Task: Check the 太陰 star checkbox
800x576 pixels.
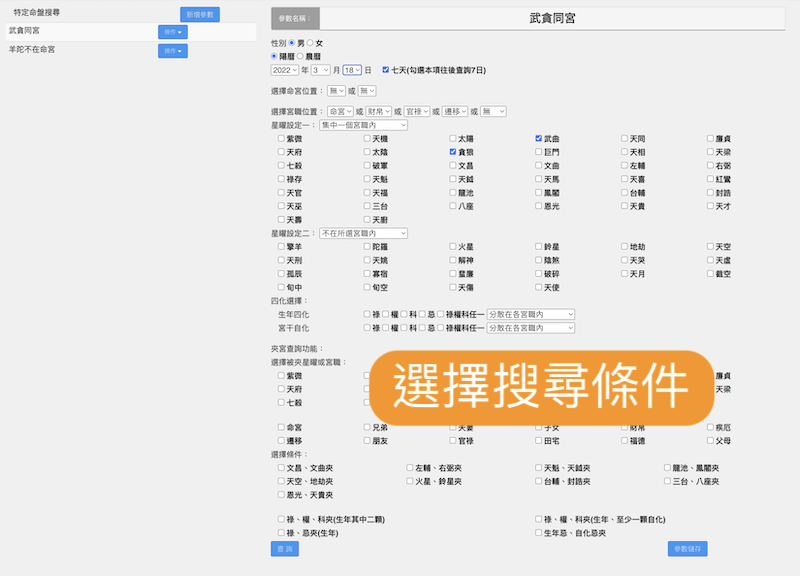Action: point(367,152)
